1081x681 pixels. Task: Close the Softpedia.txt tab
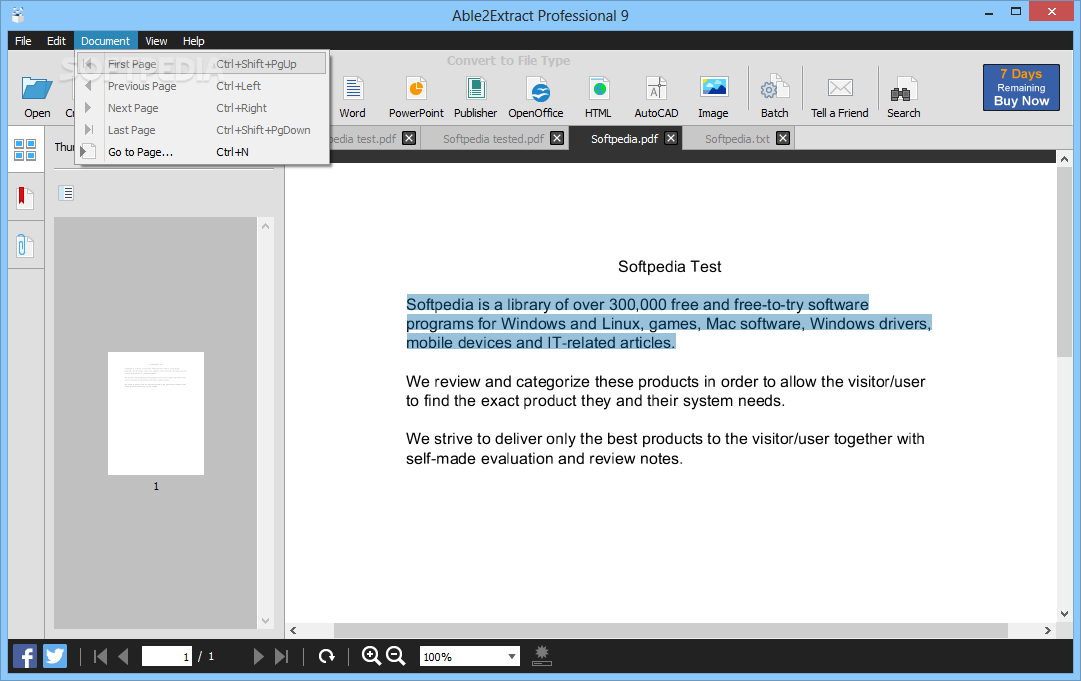pos(782,139)
